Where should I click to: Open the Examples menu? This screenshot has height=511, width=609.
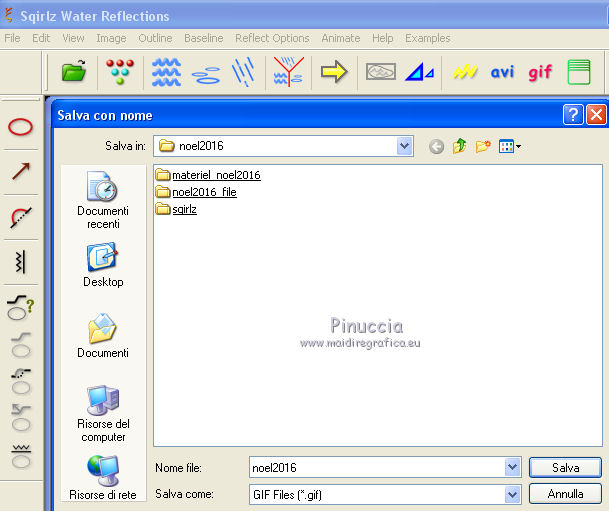tap(428, 38)
